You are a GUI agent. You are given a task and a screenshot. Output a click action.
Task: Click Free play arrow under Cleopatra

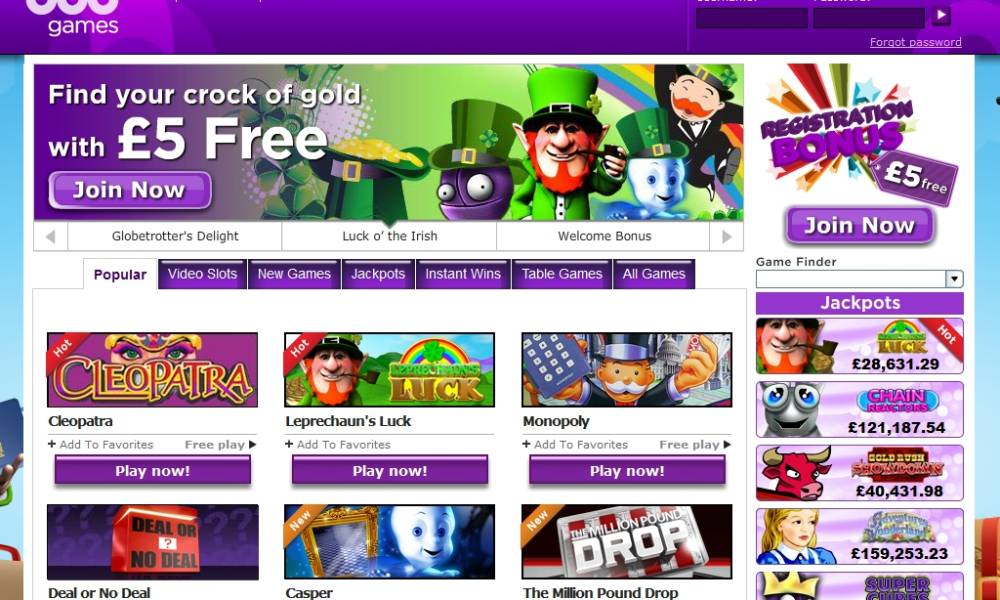(x=253, y=444)
